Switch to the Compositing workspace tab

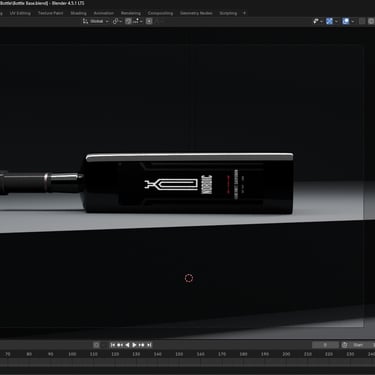point(160,13)
